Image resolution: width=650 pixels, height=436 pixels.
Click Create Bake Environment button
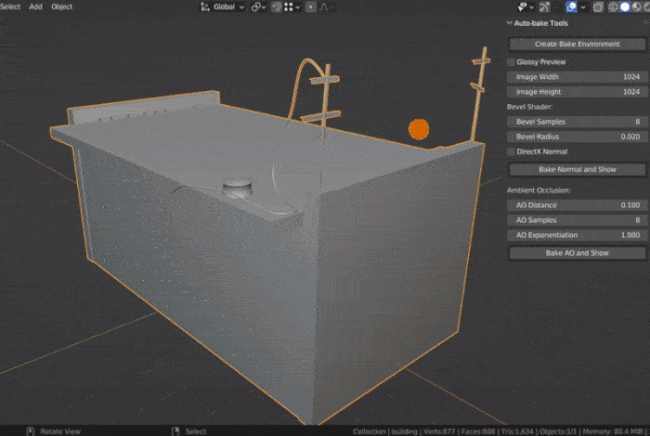(577, 44)
